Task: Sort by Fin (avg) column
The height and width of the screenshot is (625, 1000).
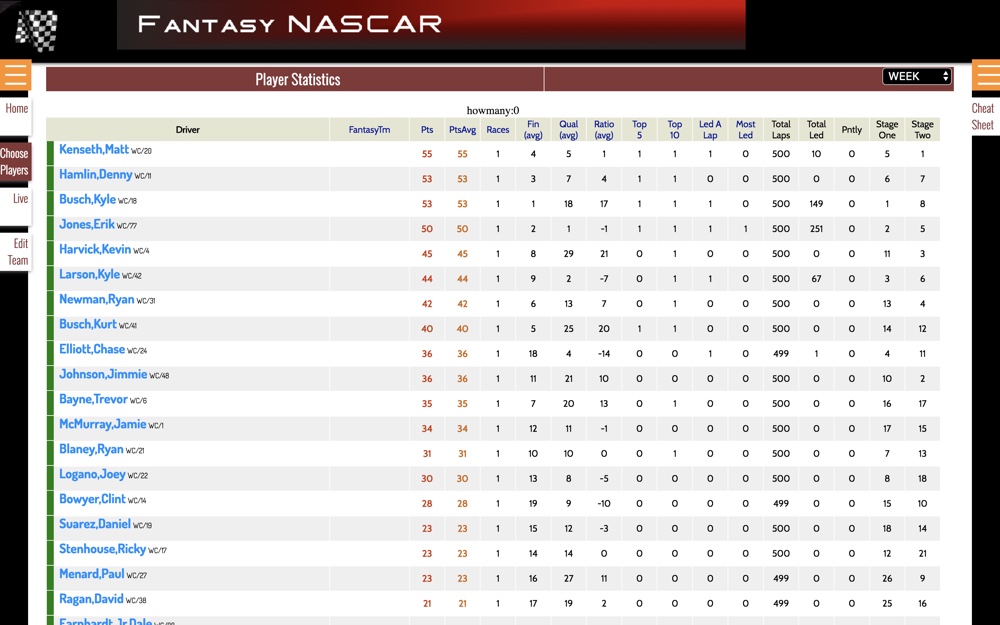Action: click(533, 129)
